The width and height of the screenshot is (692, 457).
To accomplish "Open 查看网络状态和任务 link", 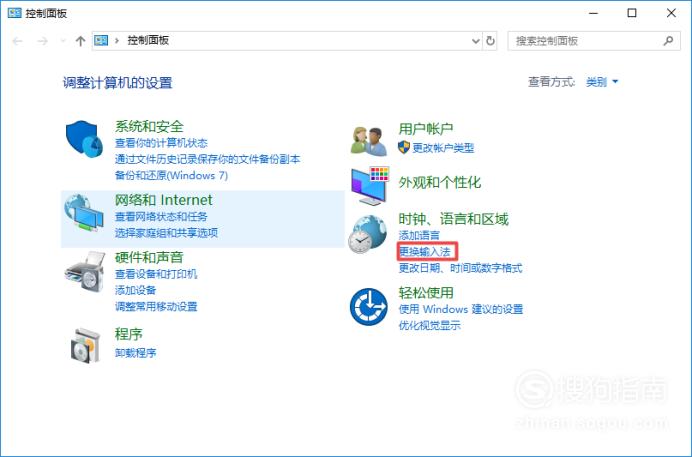I will pyautogui.click(x=161, y=217).
